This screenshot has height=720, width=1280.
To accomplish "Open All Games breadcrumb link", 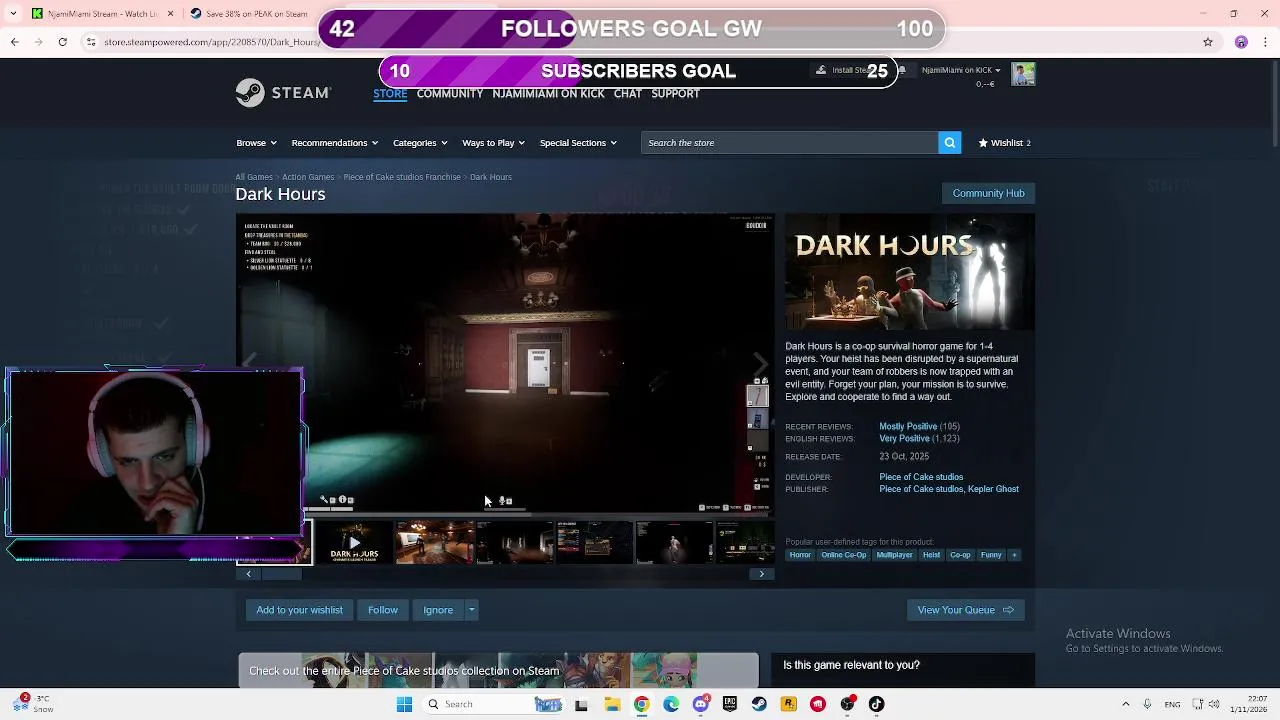I will tap(254, 177).
